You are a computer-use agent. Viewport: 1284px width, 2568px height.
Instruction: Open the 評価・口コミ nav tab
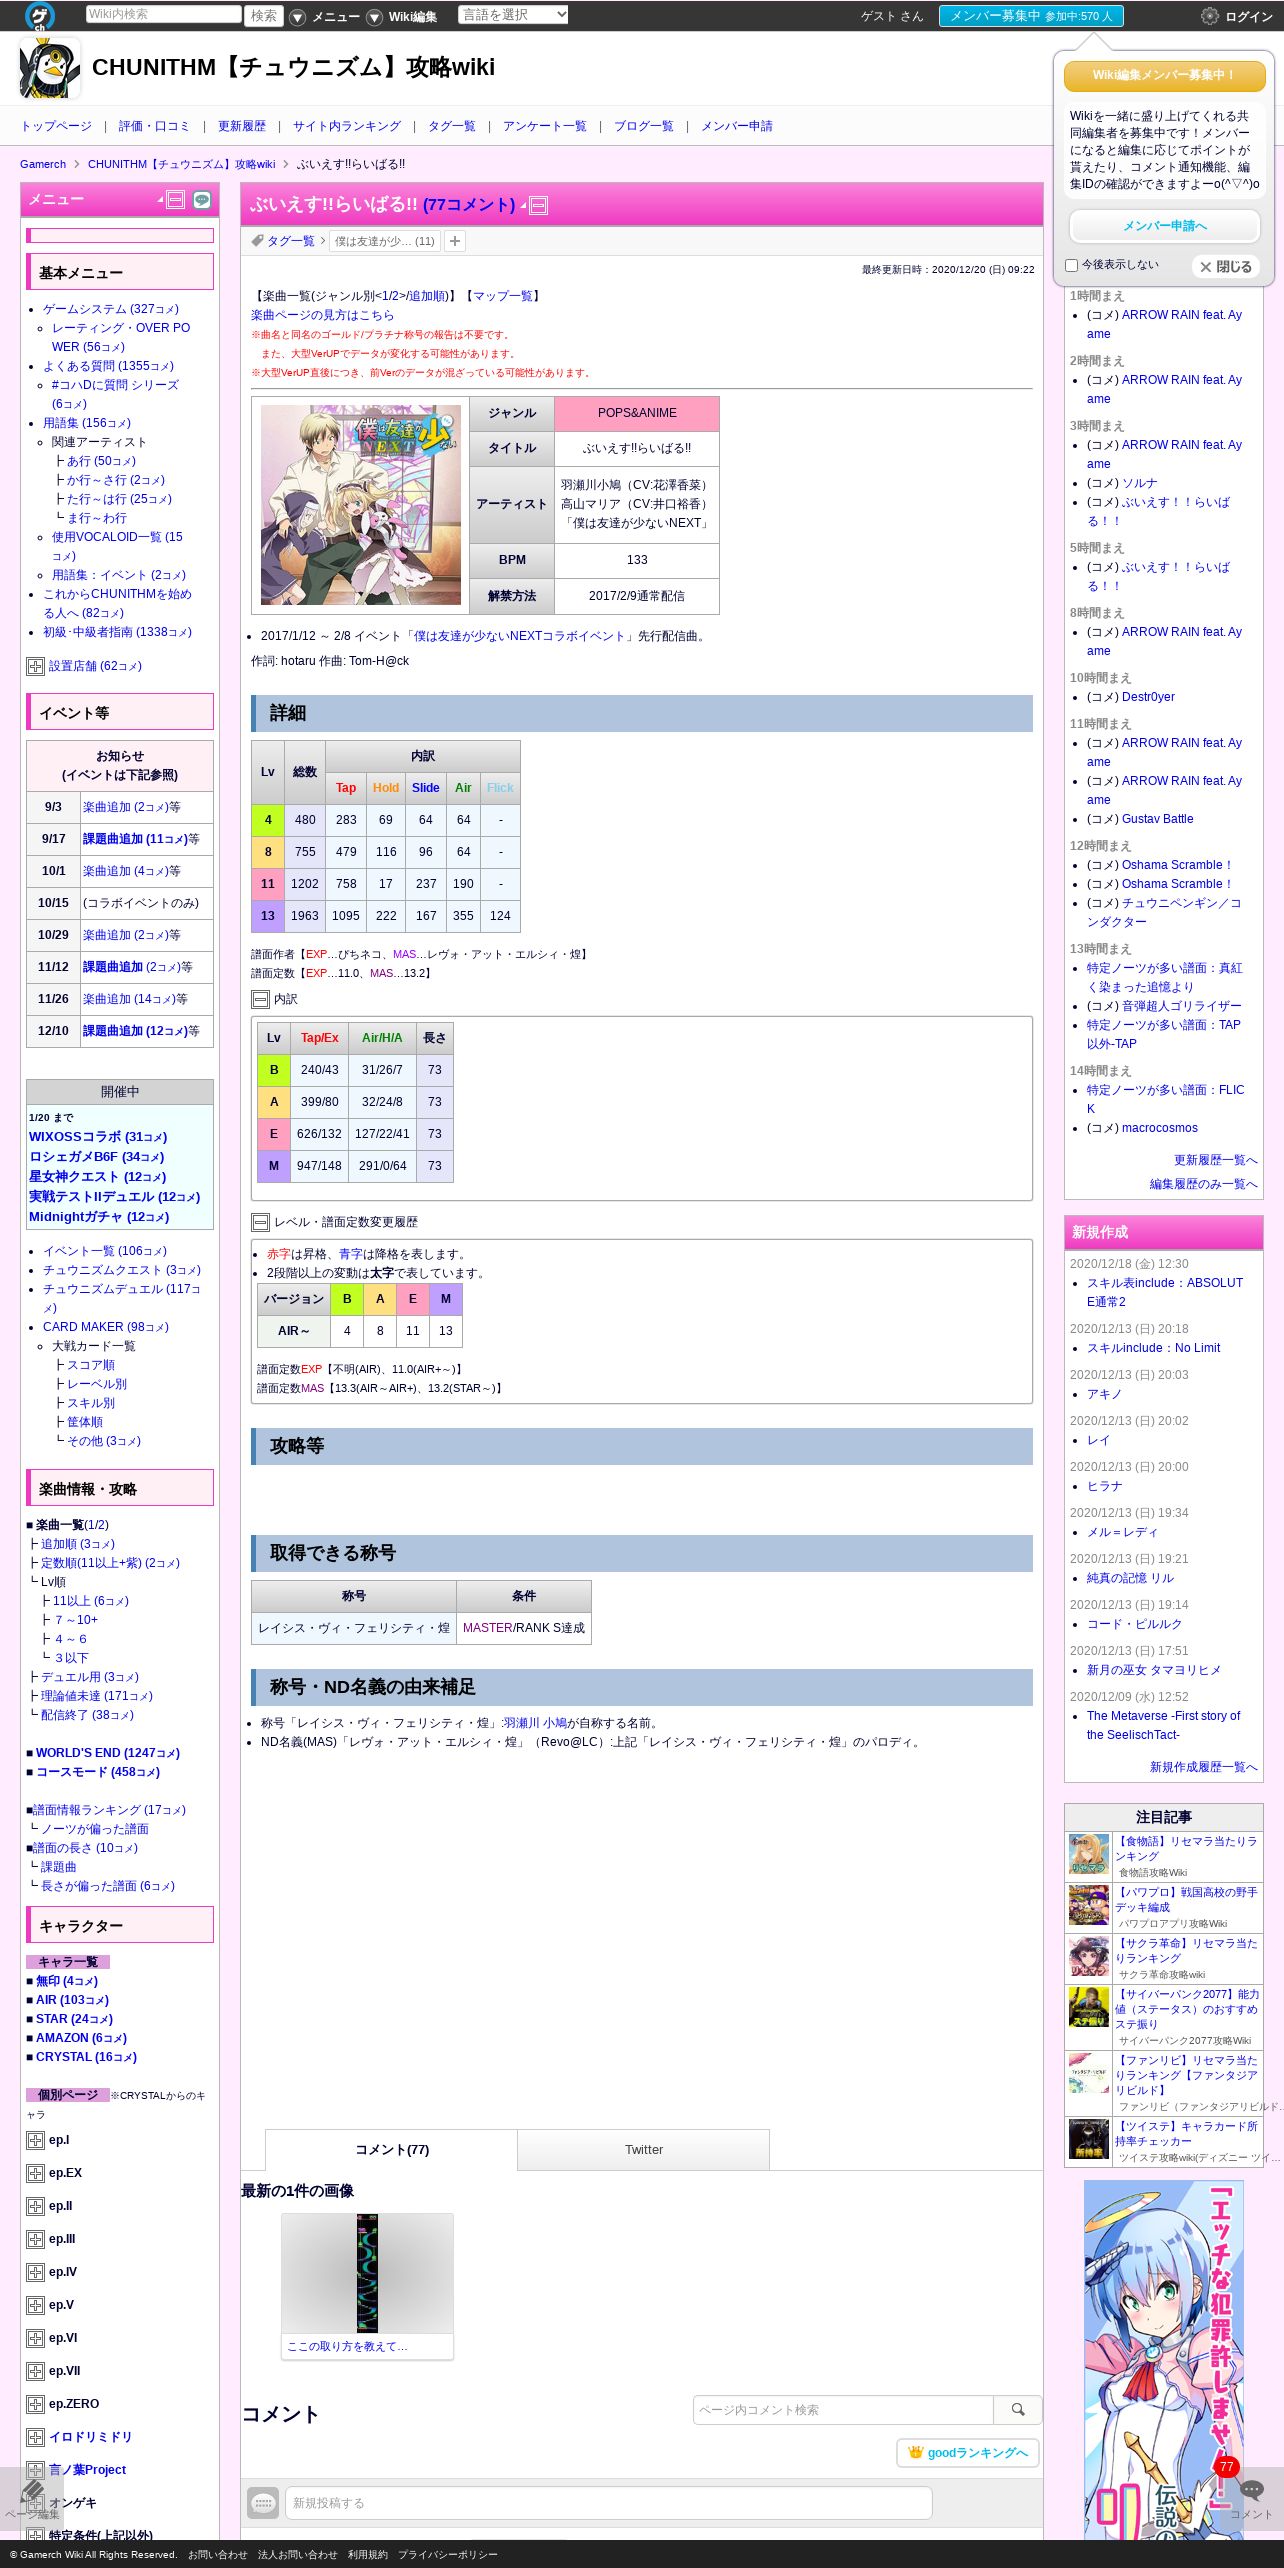(154, 126)
